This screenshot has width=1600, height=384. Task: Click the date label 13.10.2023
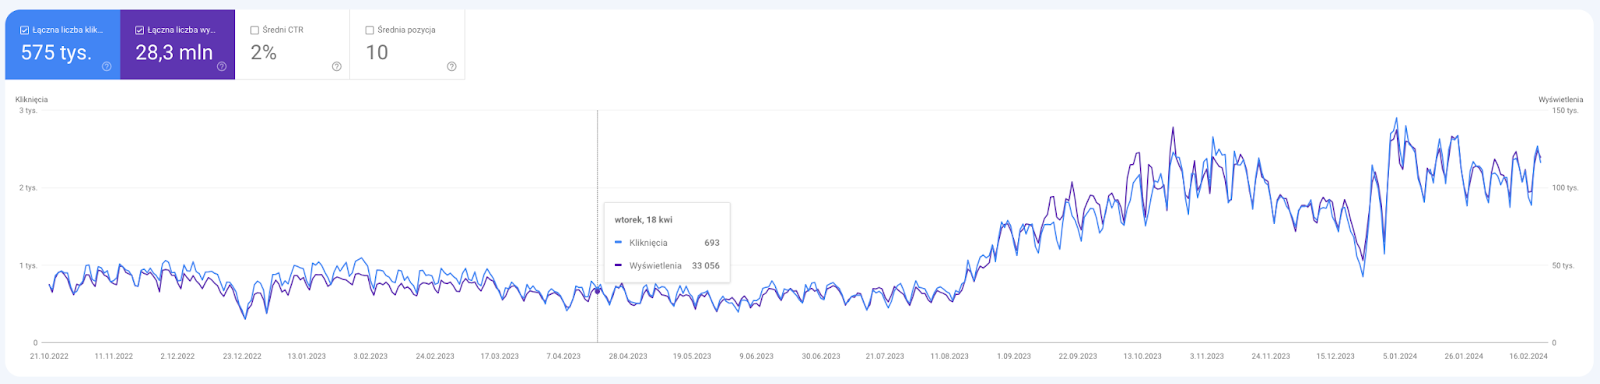pos(1143,356)
